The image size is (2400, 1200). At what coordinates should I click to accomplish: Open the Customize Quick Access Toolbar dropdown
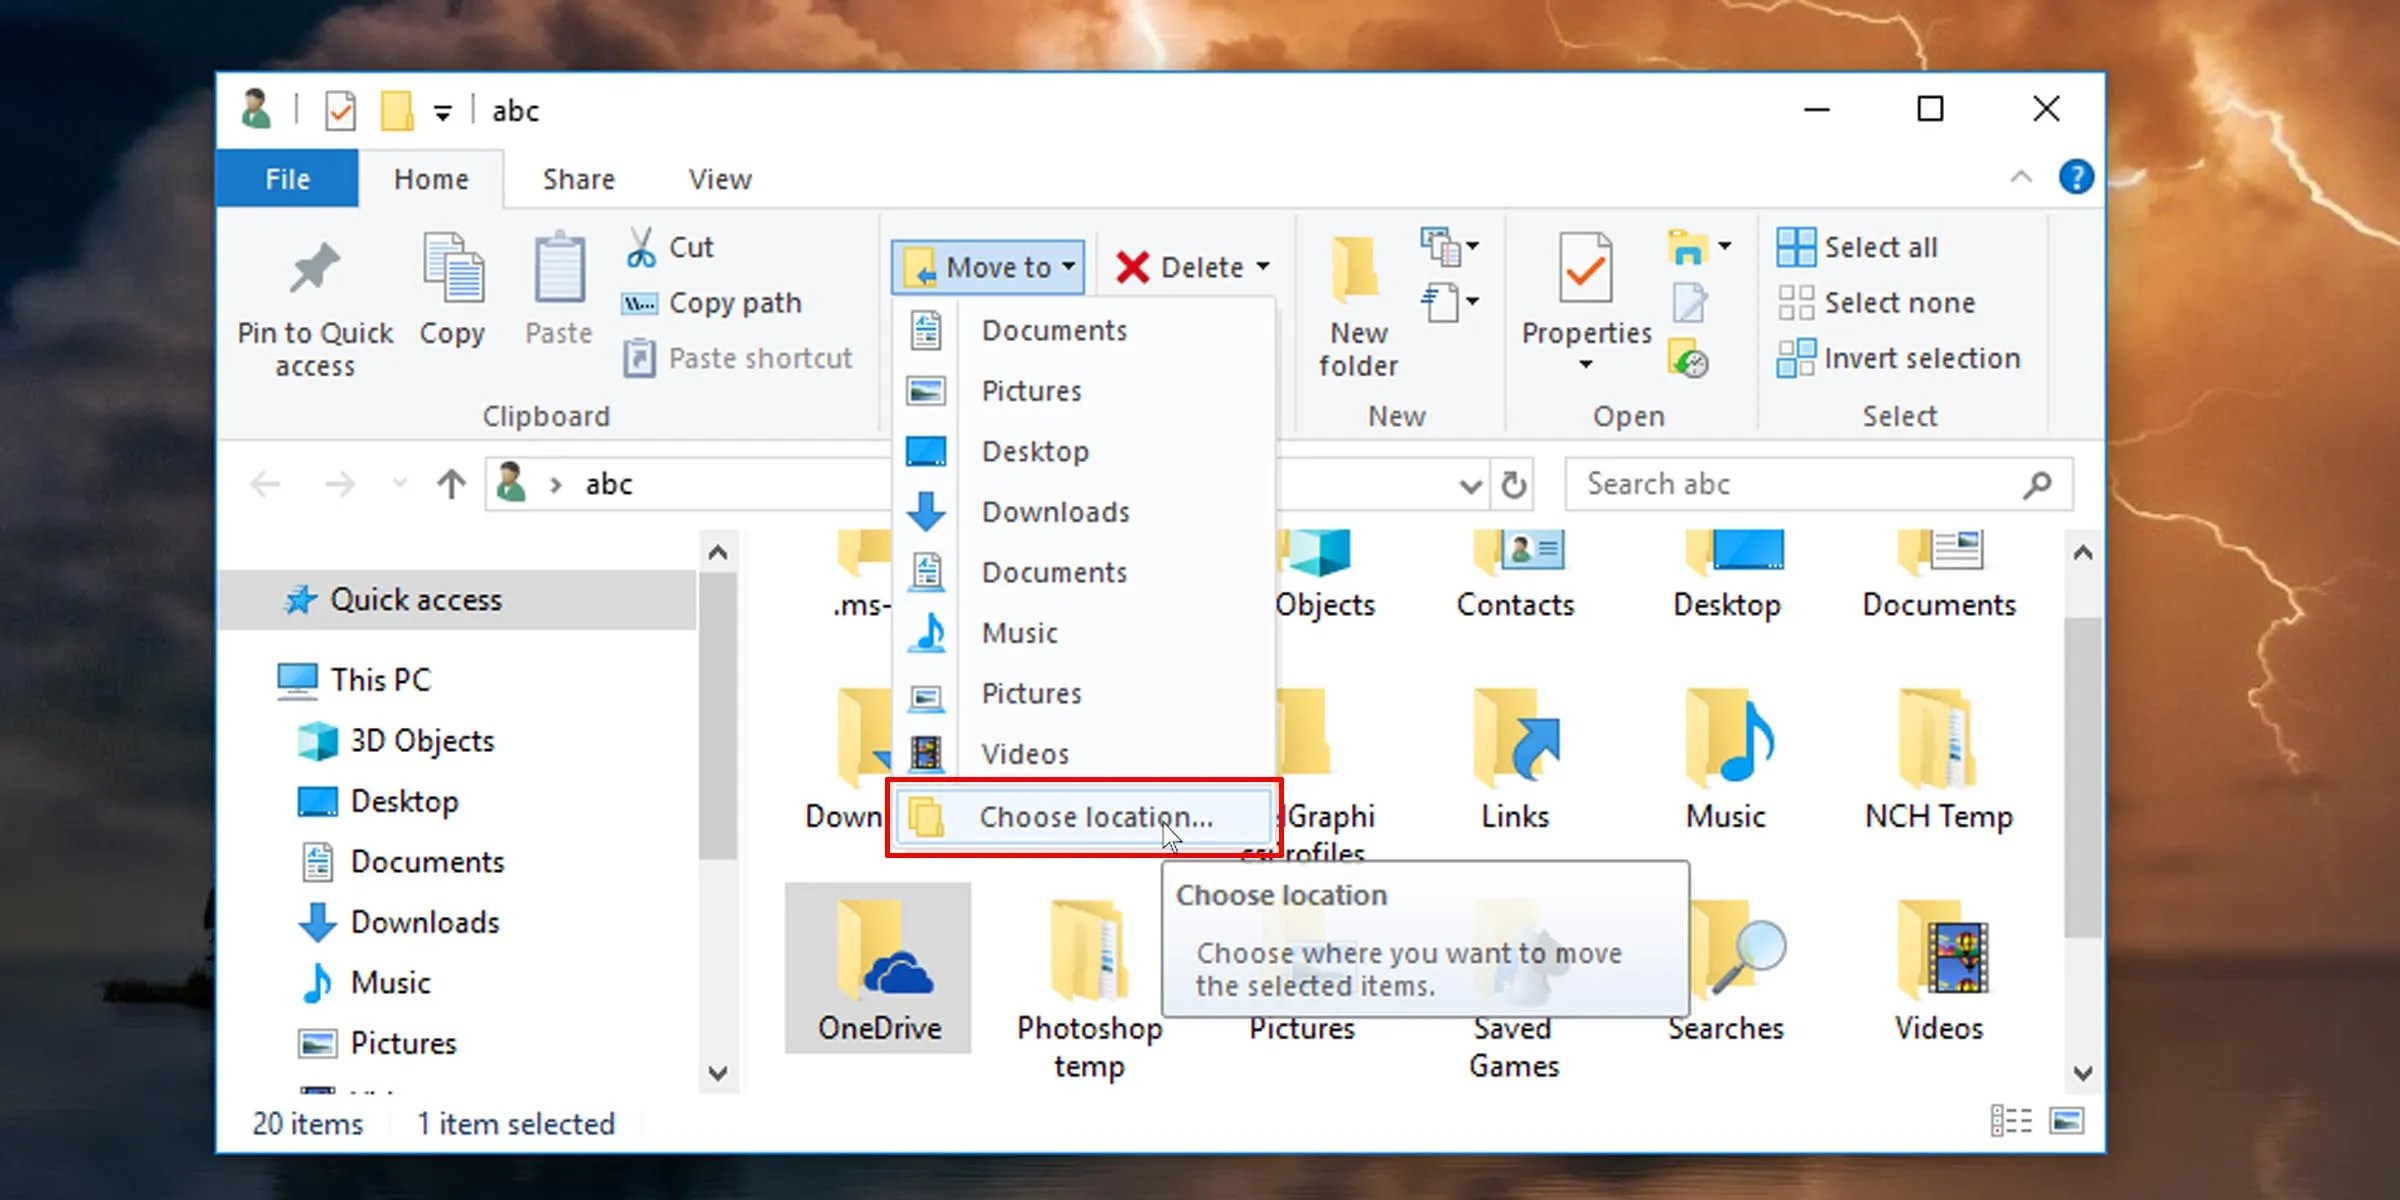pos(442,112)
